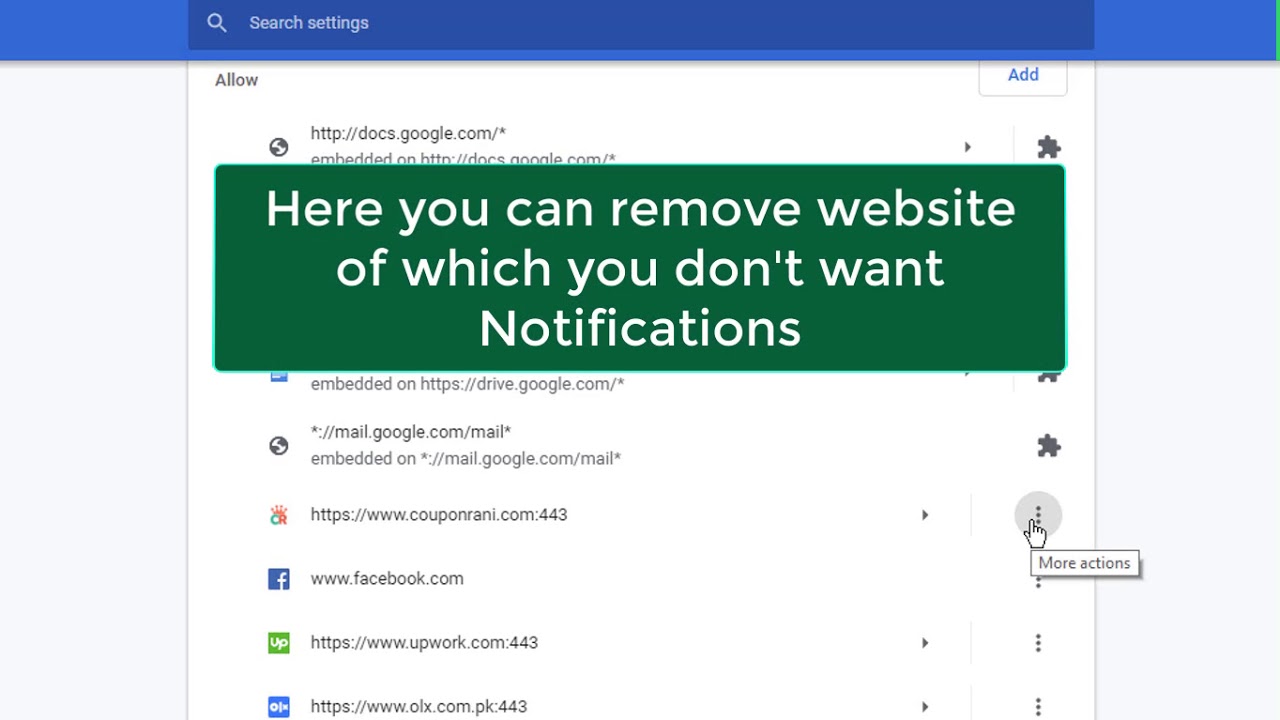
Task: Click the search magnifier icon
Action: 217,23
